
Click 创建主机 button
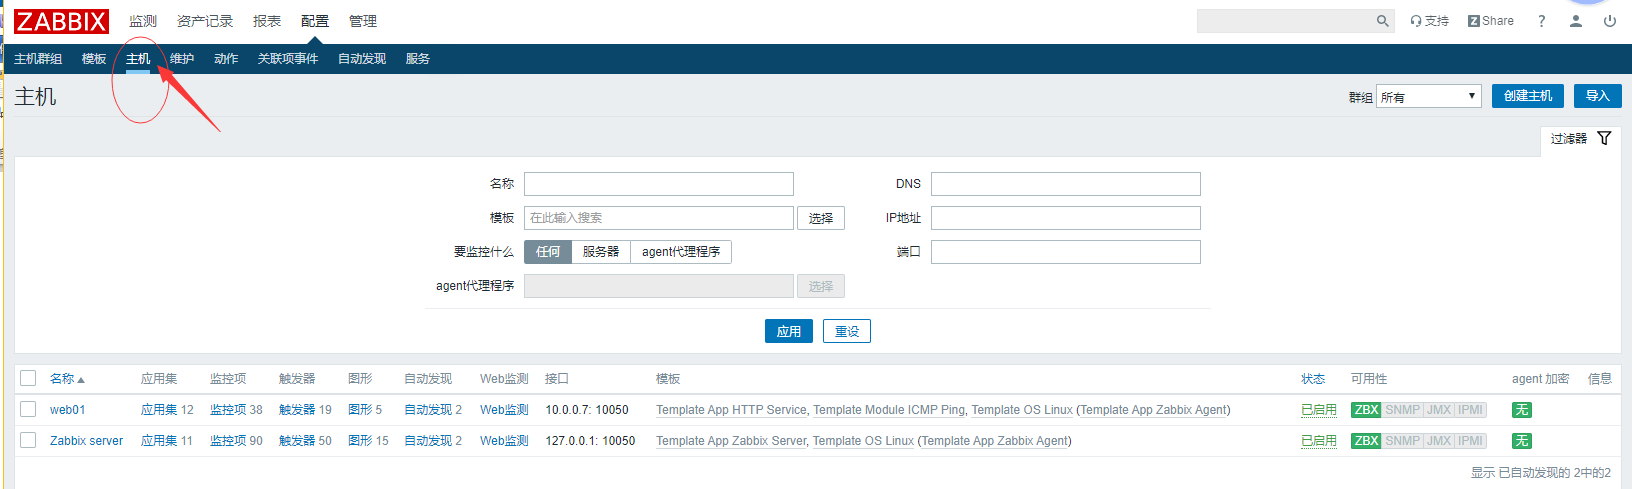pyautogui.click(x=1528, y=96)
